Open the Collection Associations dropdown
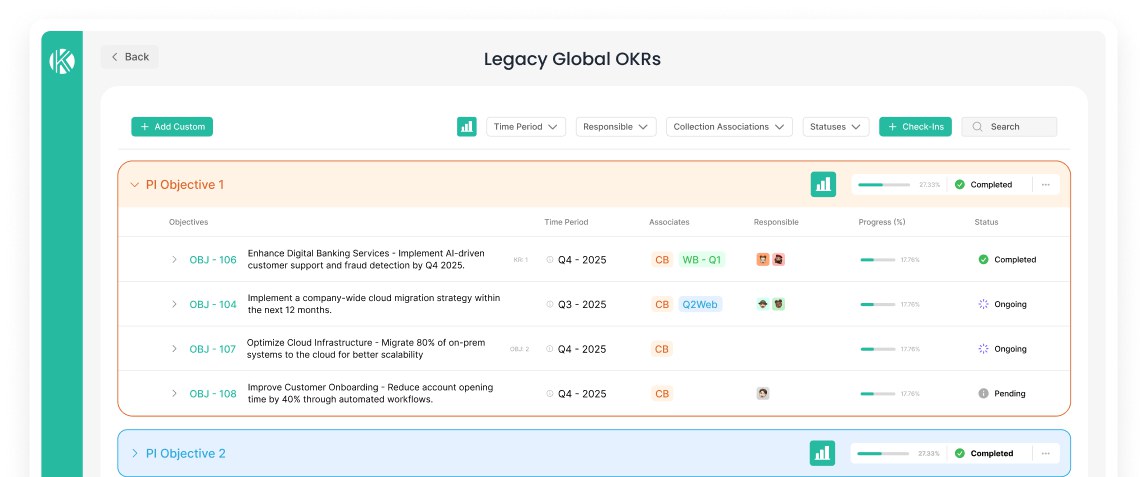 (x=729, y=127)
